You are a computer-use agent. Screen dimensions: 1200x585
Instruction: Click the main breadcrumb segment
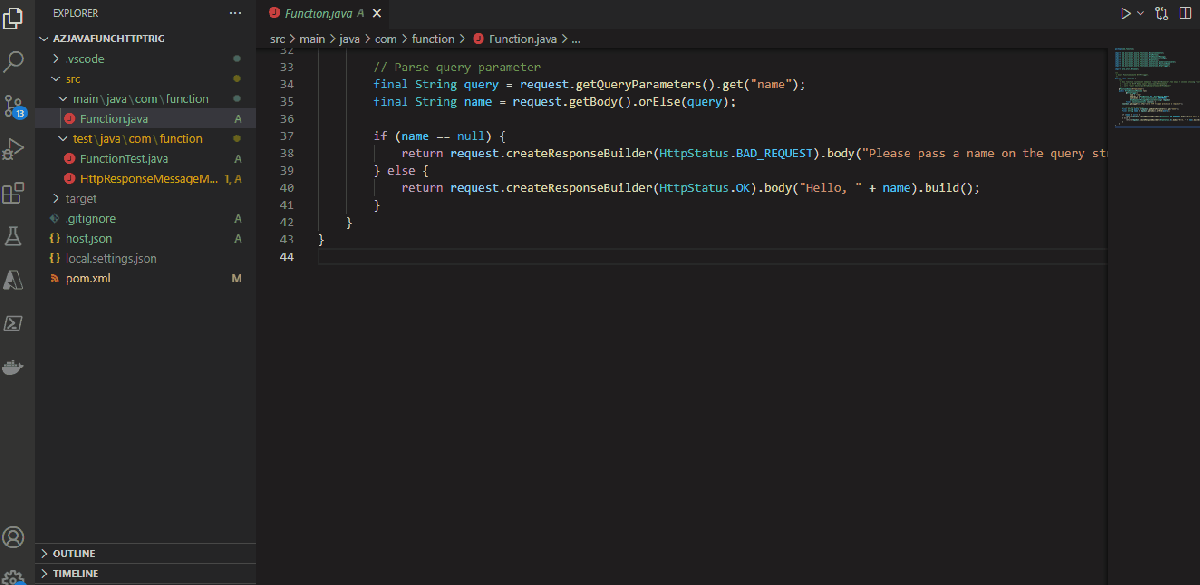pyautogui.click(x=313, y=39)
